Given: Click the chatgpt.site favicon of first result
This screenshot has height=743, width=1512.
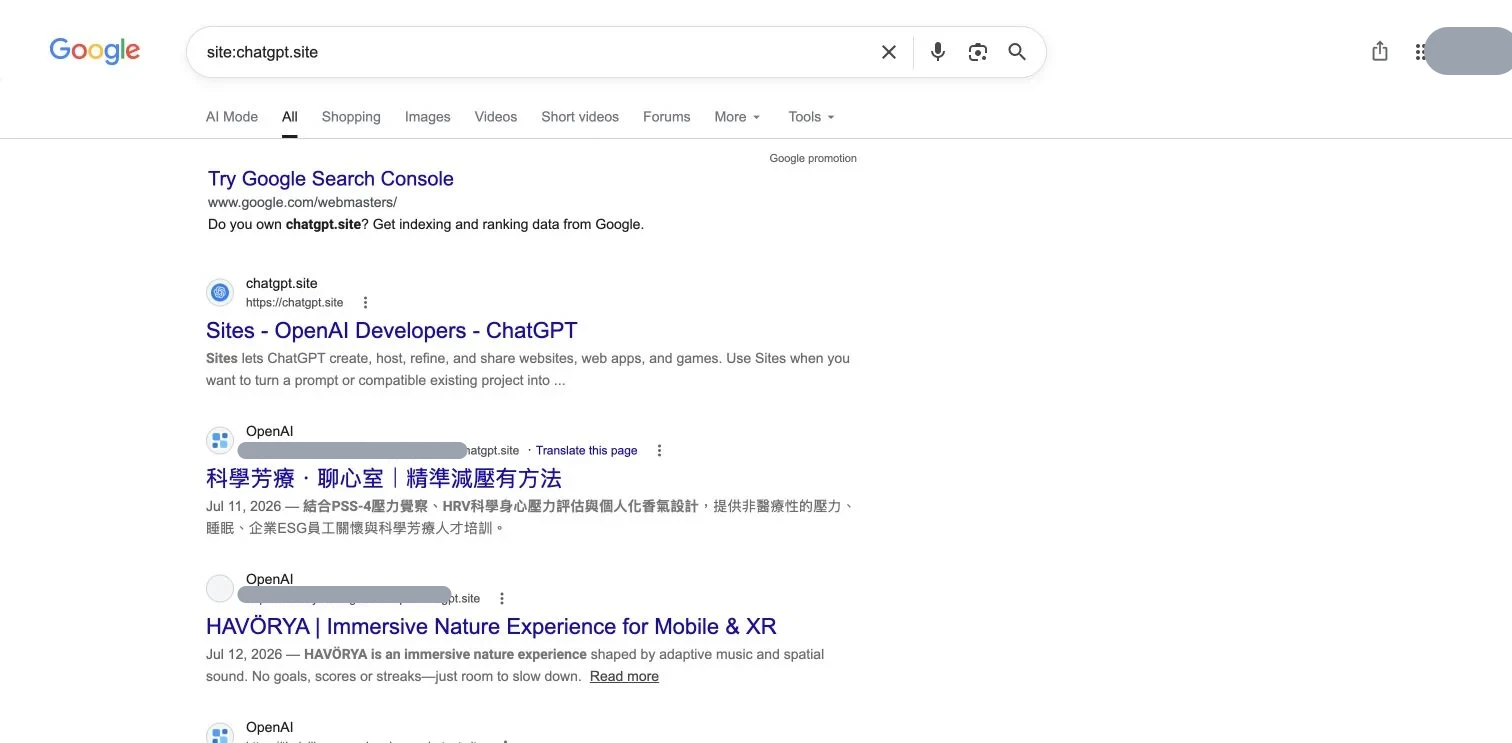Looking at the screenshot, I should point(220,292).
